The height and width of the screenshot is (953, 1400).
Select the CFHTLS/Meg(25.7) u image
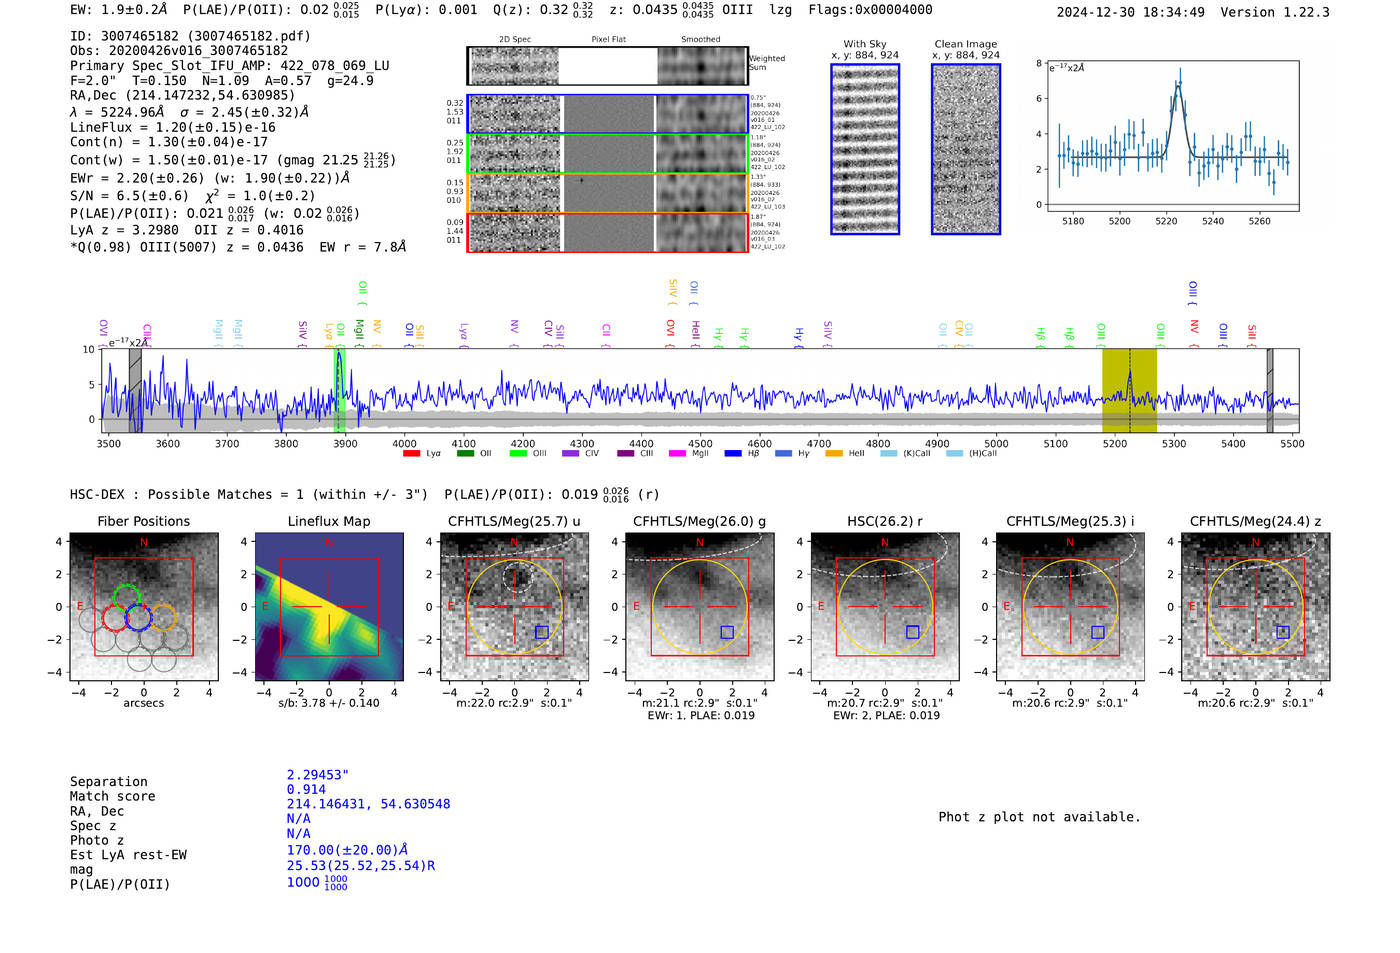(x=514, y=607)
